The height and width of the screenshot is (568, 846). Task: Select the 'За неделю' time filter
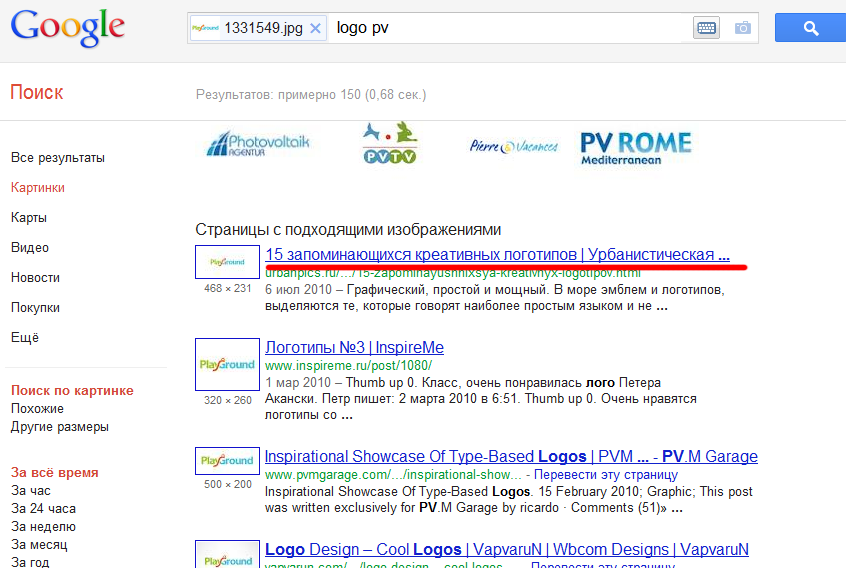click(43, 526)
